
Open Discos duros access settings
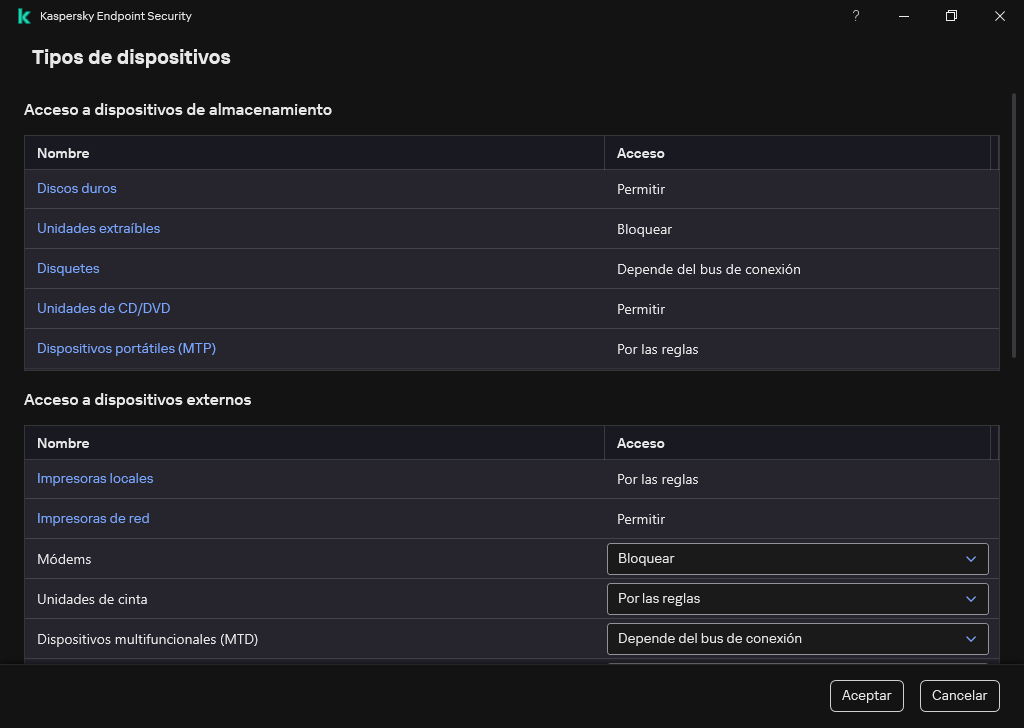tap(77, 188)
